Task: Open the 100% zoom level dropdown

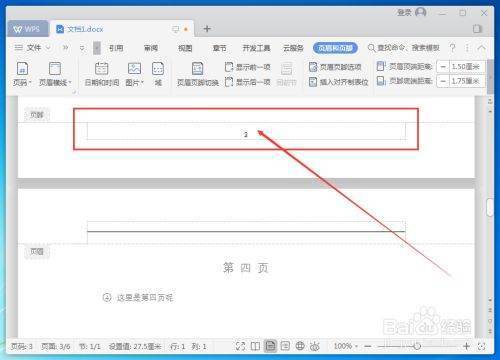Action: pos(346,346)
